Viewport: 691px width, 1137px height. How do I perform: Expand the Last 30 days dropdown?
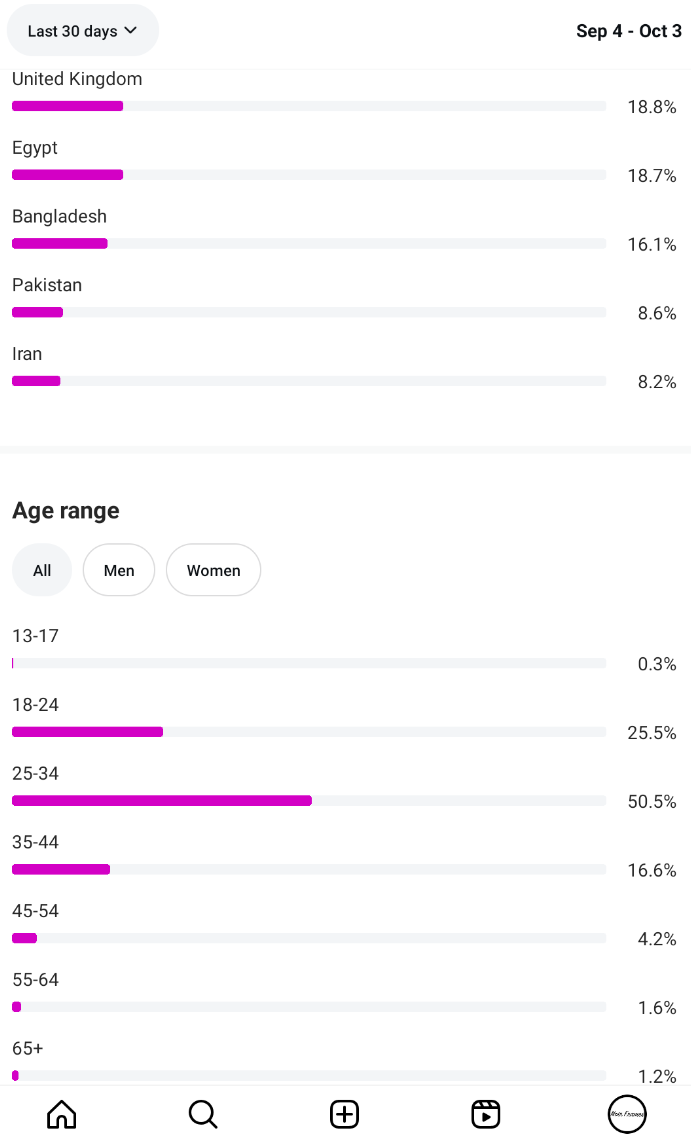[83, 30]
